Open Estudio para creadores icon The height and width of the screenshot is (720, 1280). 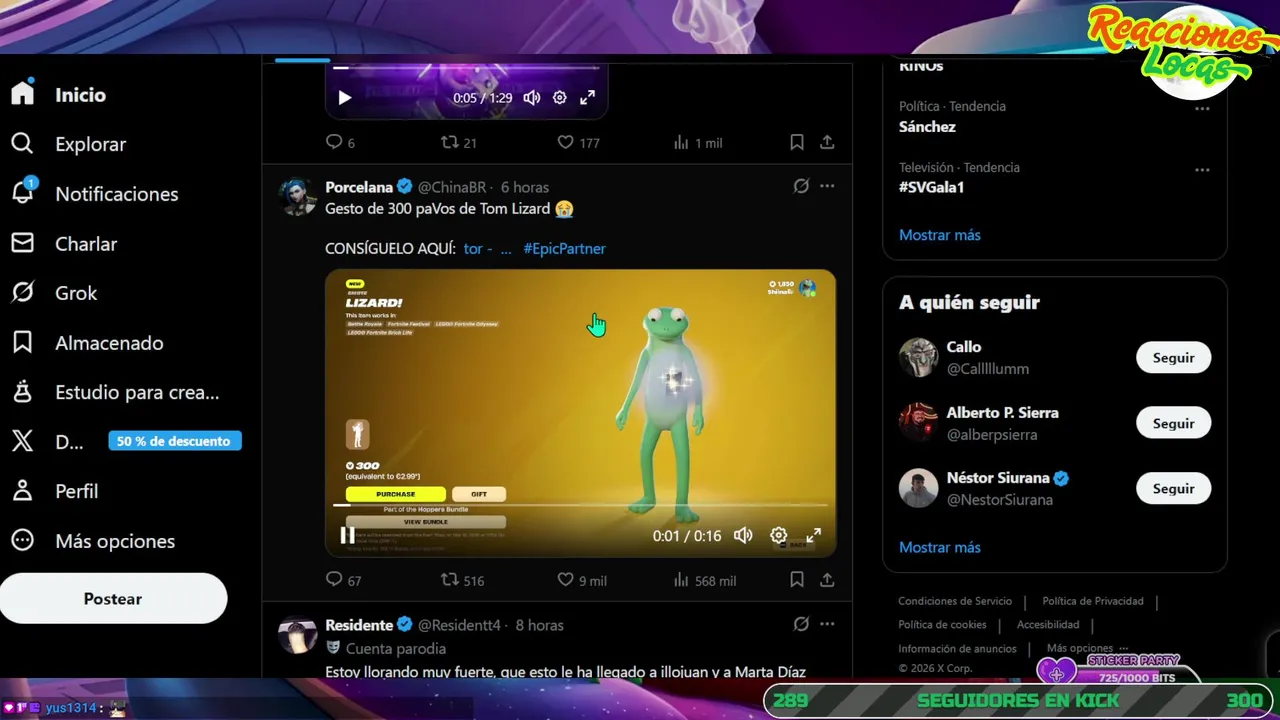(22, 392)
